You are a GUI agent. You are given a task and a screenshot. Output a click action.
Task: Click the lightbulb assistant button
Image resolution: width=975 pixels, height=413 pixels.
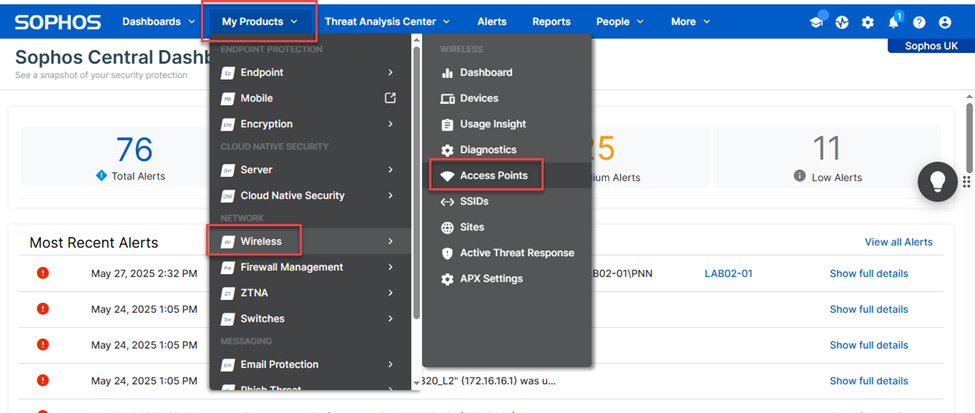[938, 181]
